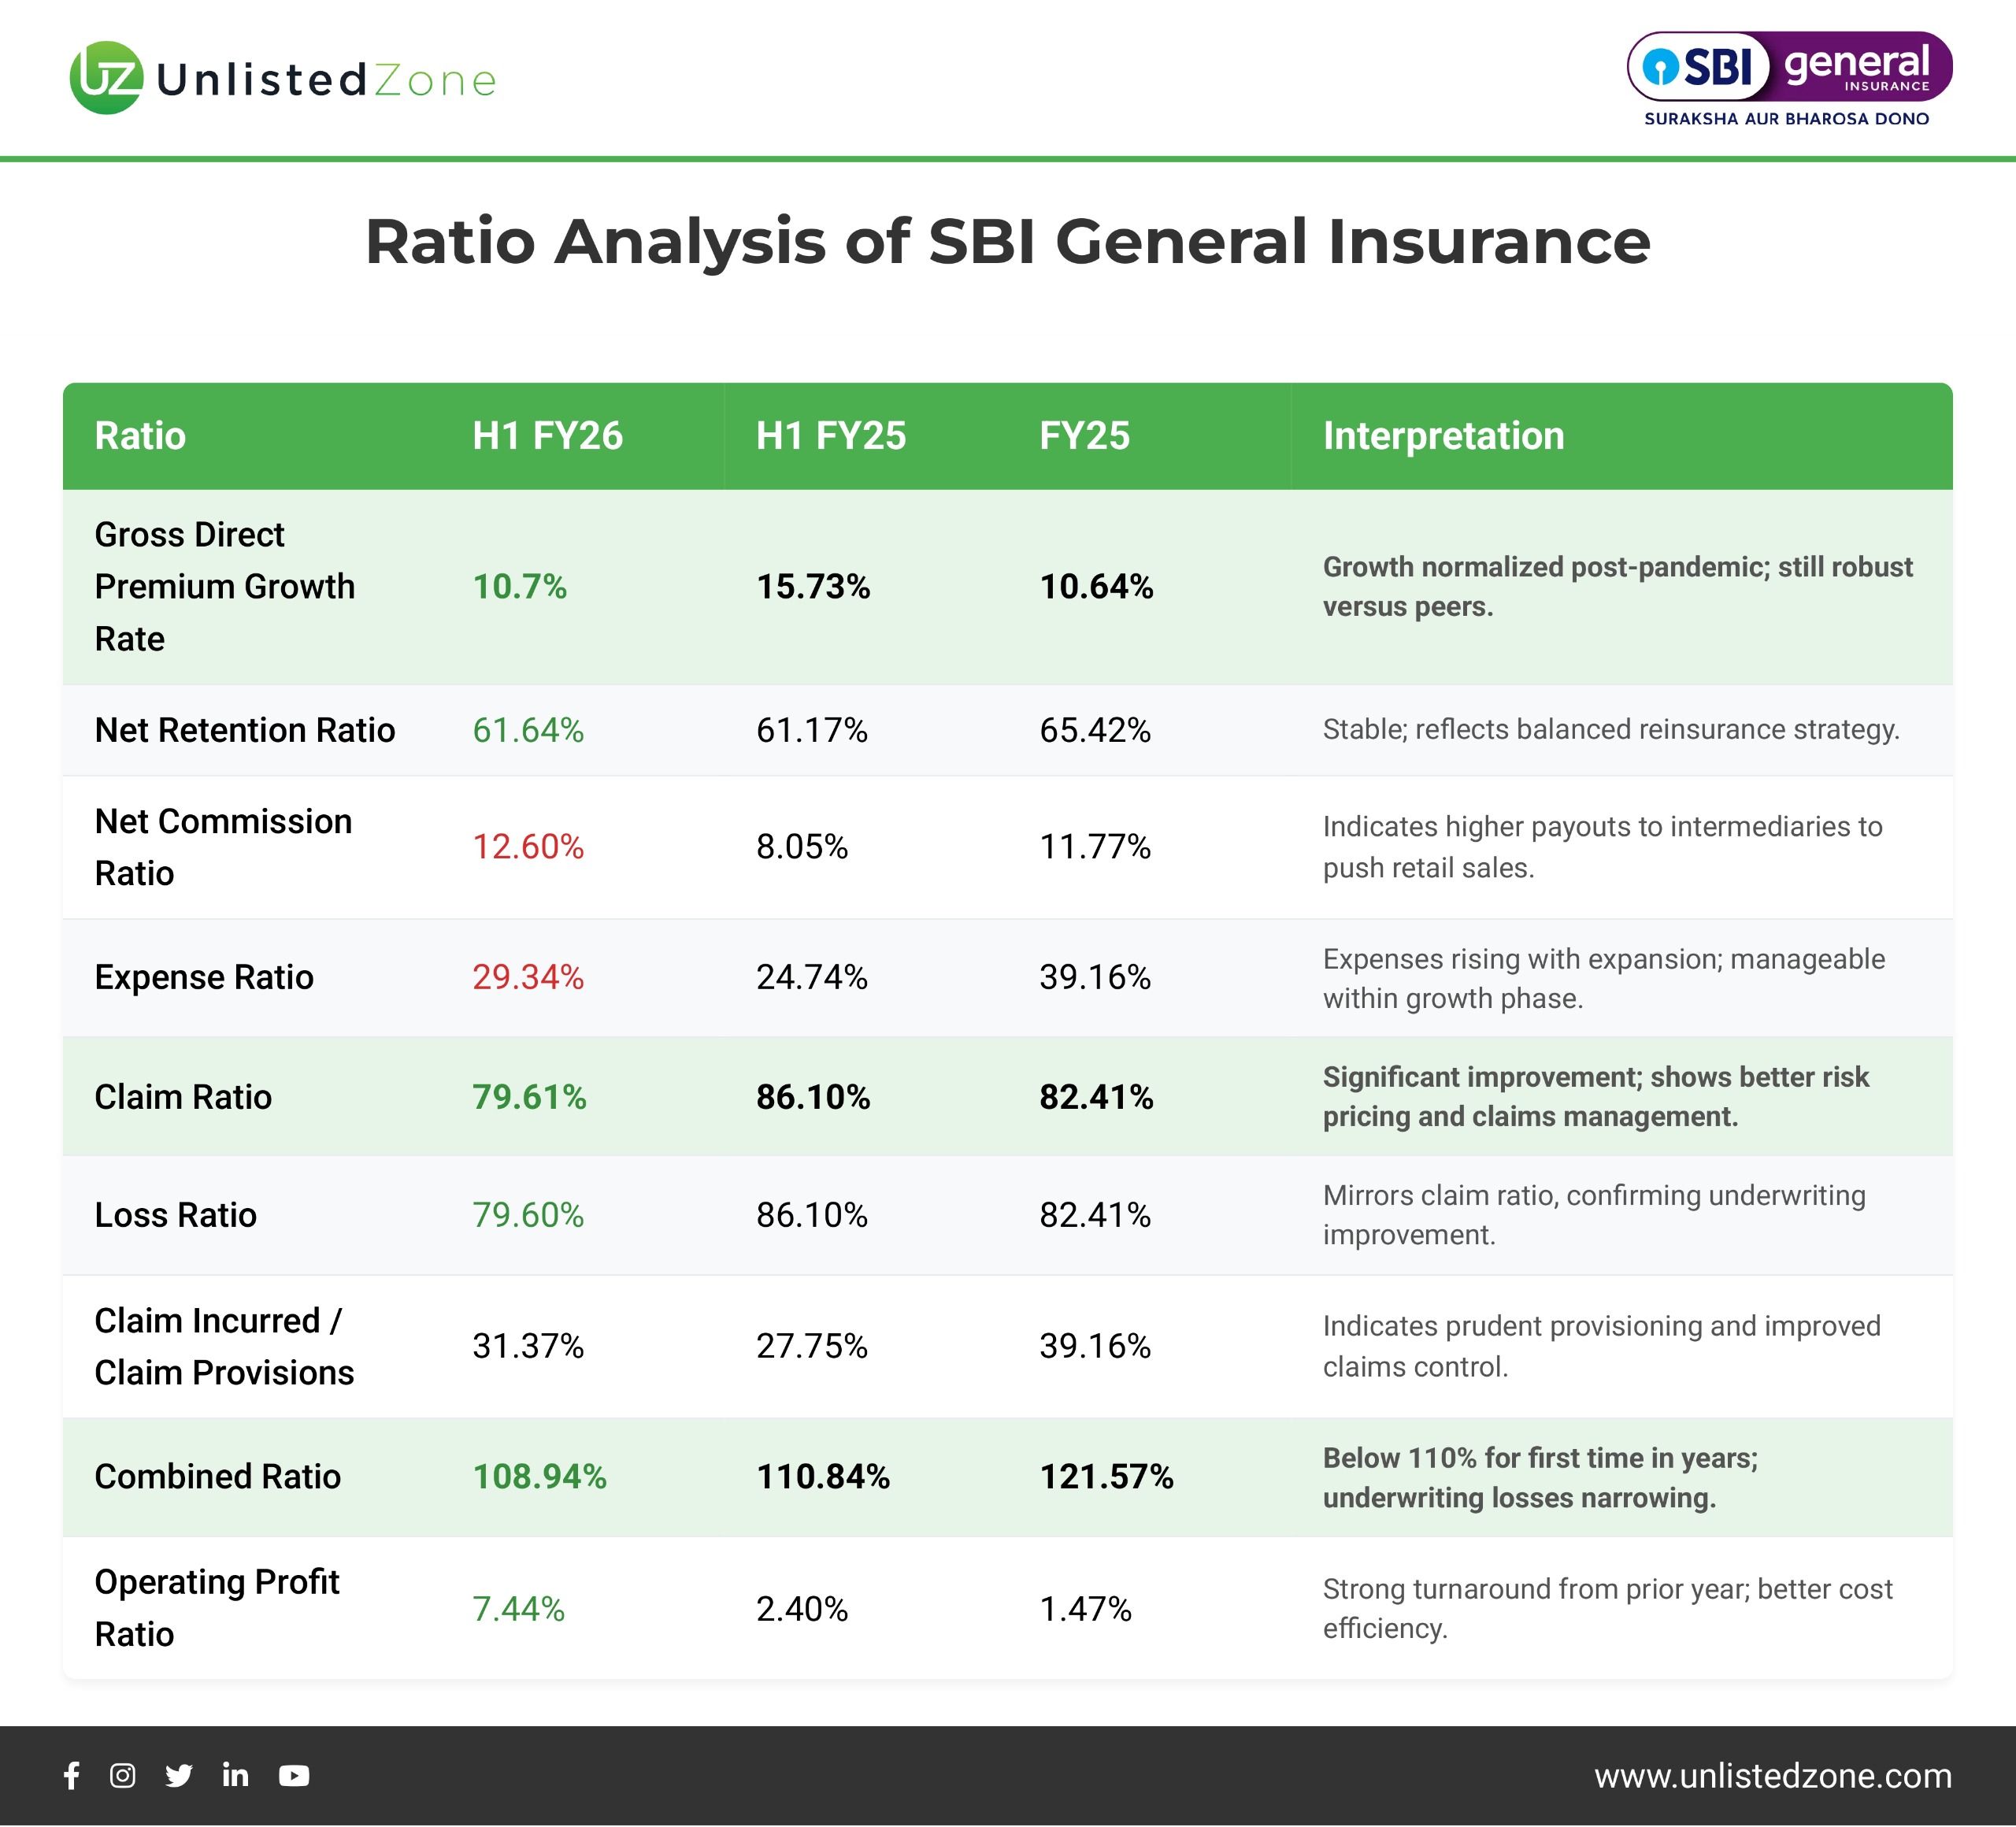Select the Interpretation column header
2016x1827 pixels.
point(1443,436)
